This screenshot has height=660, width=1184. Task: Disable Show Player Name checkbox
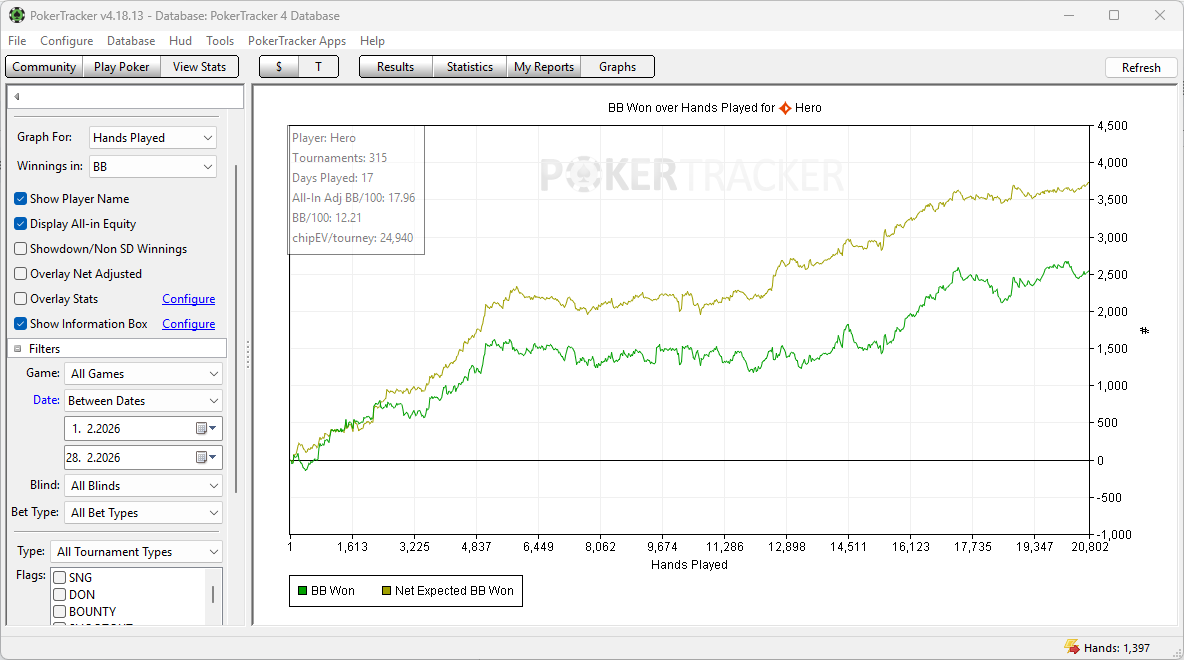pyautogui.click(x=21, y=199)
